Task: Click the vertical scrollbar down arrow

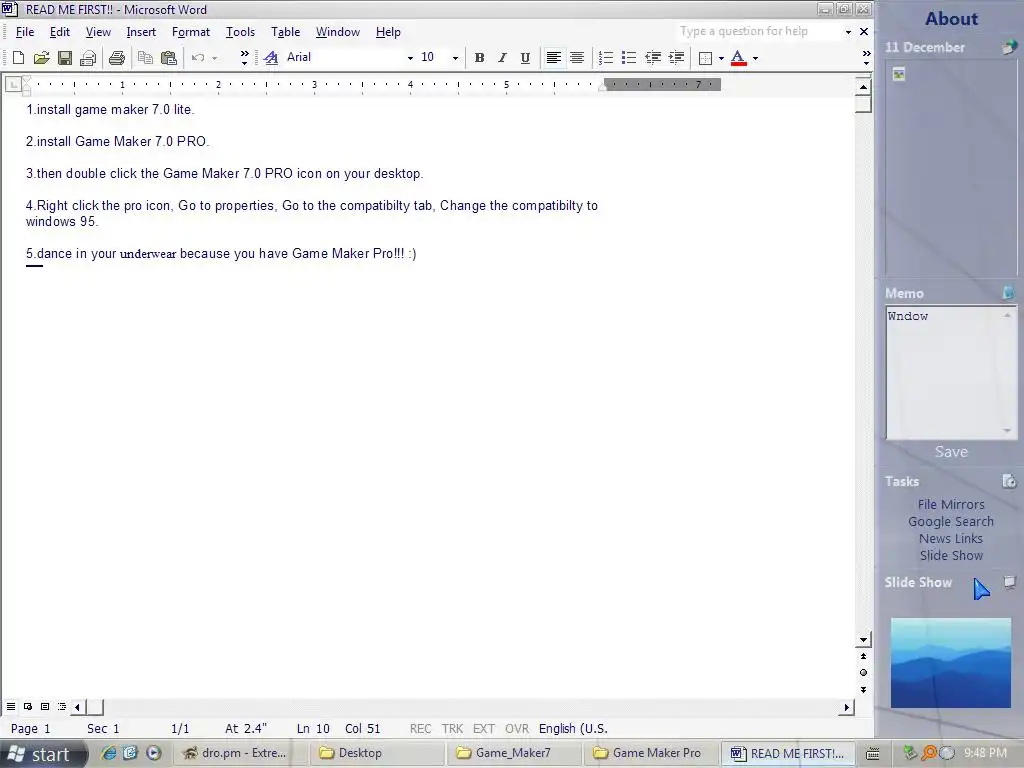Action: point(863,641)
